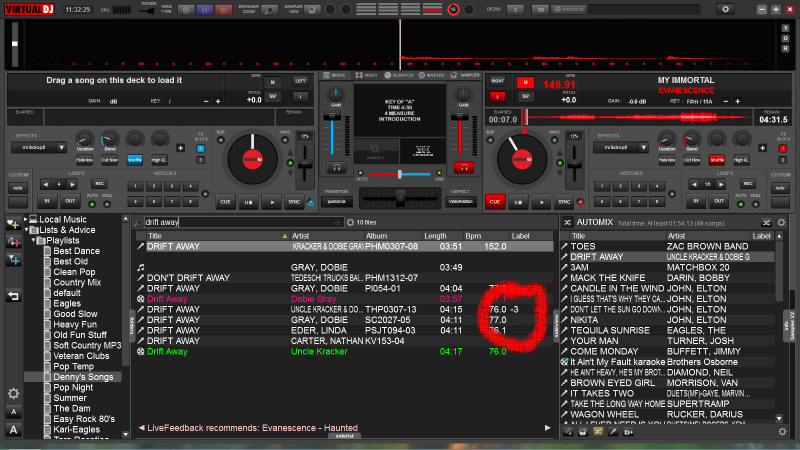Click right deck SYNC button
800x450 pixels.
point(564,202)
